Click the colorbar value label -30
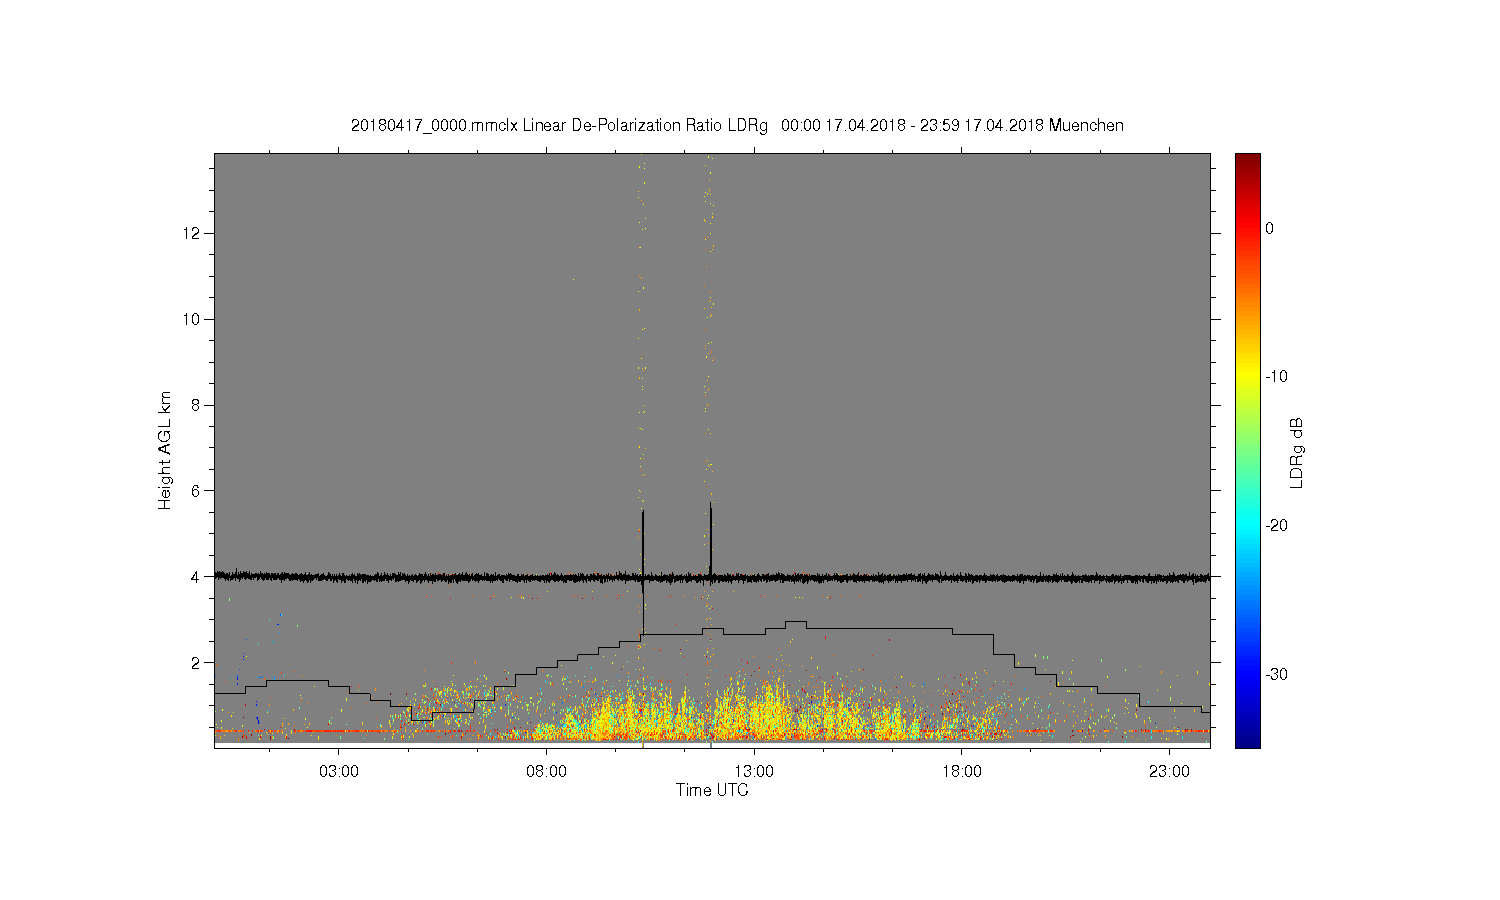The image size is (1500, 900). 1276,674
